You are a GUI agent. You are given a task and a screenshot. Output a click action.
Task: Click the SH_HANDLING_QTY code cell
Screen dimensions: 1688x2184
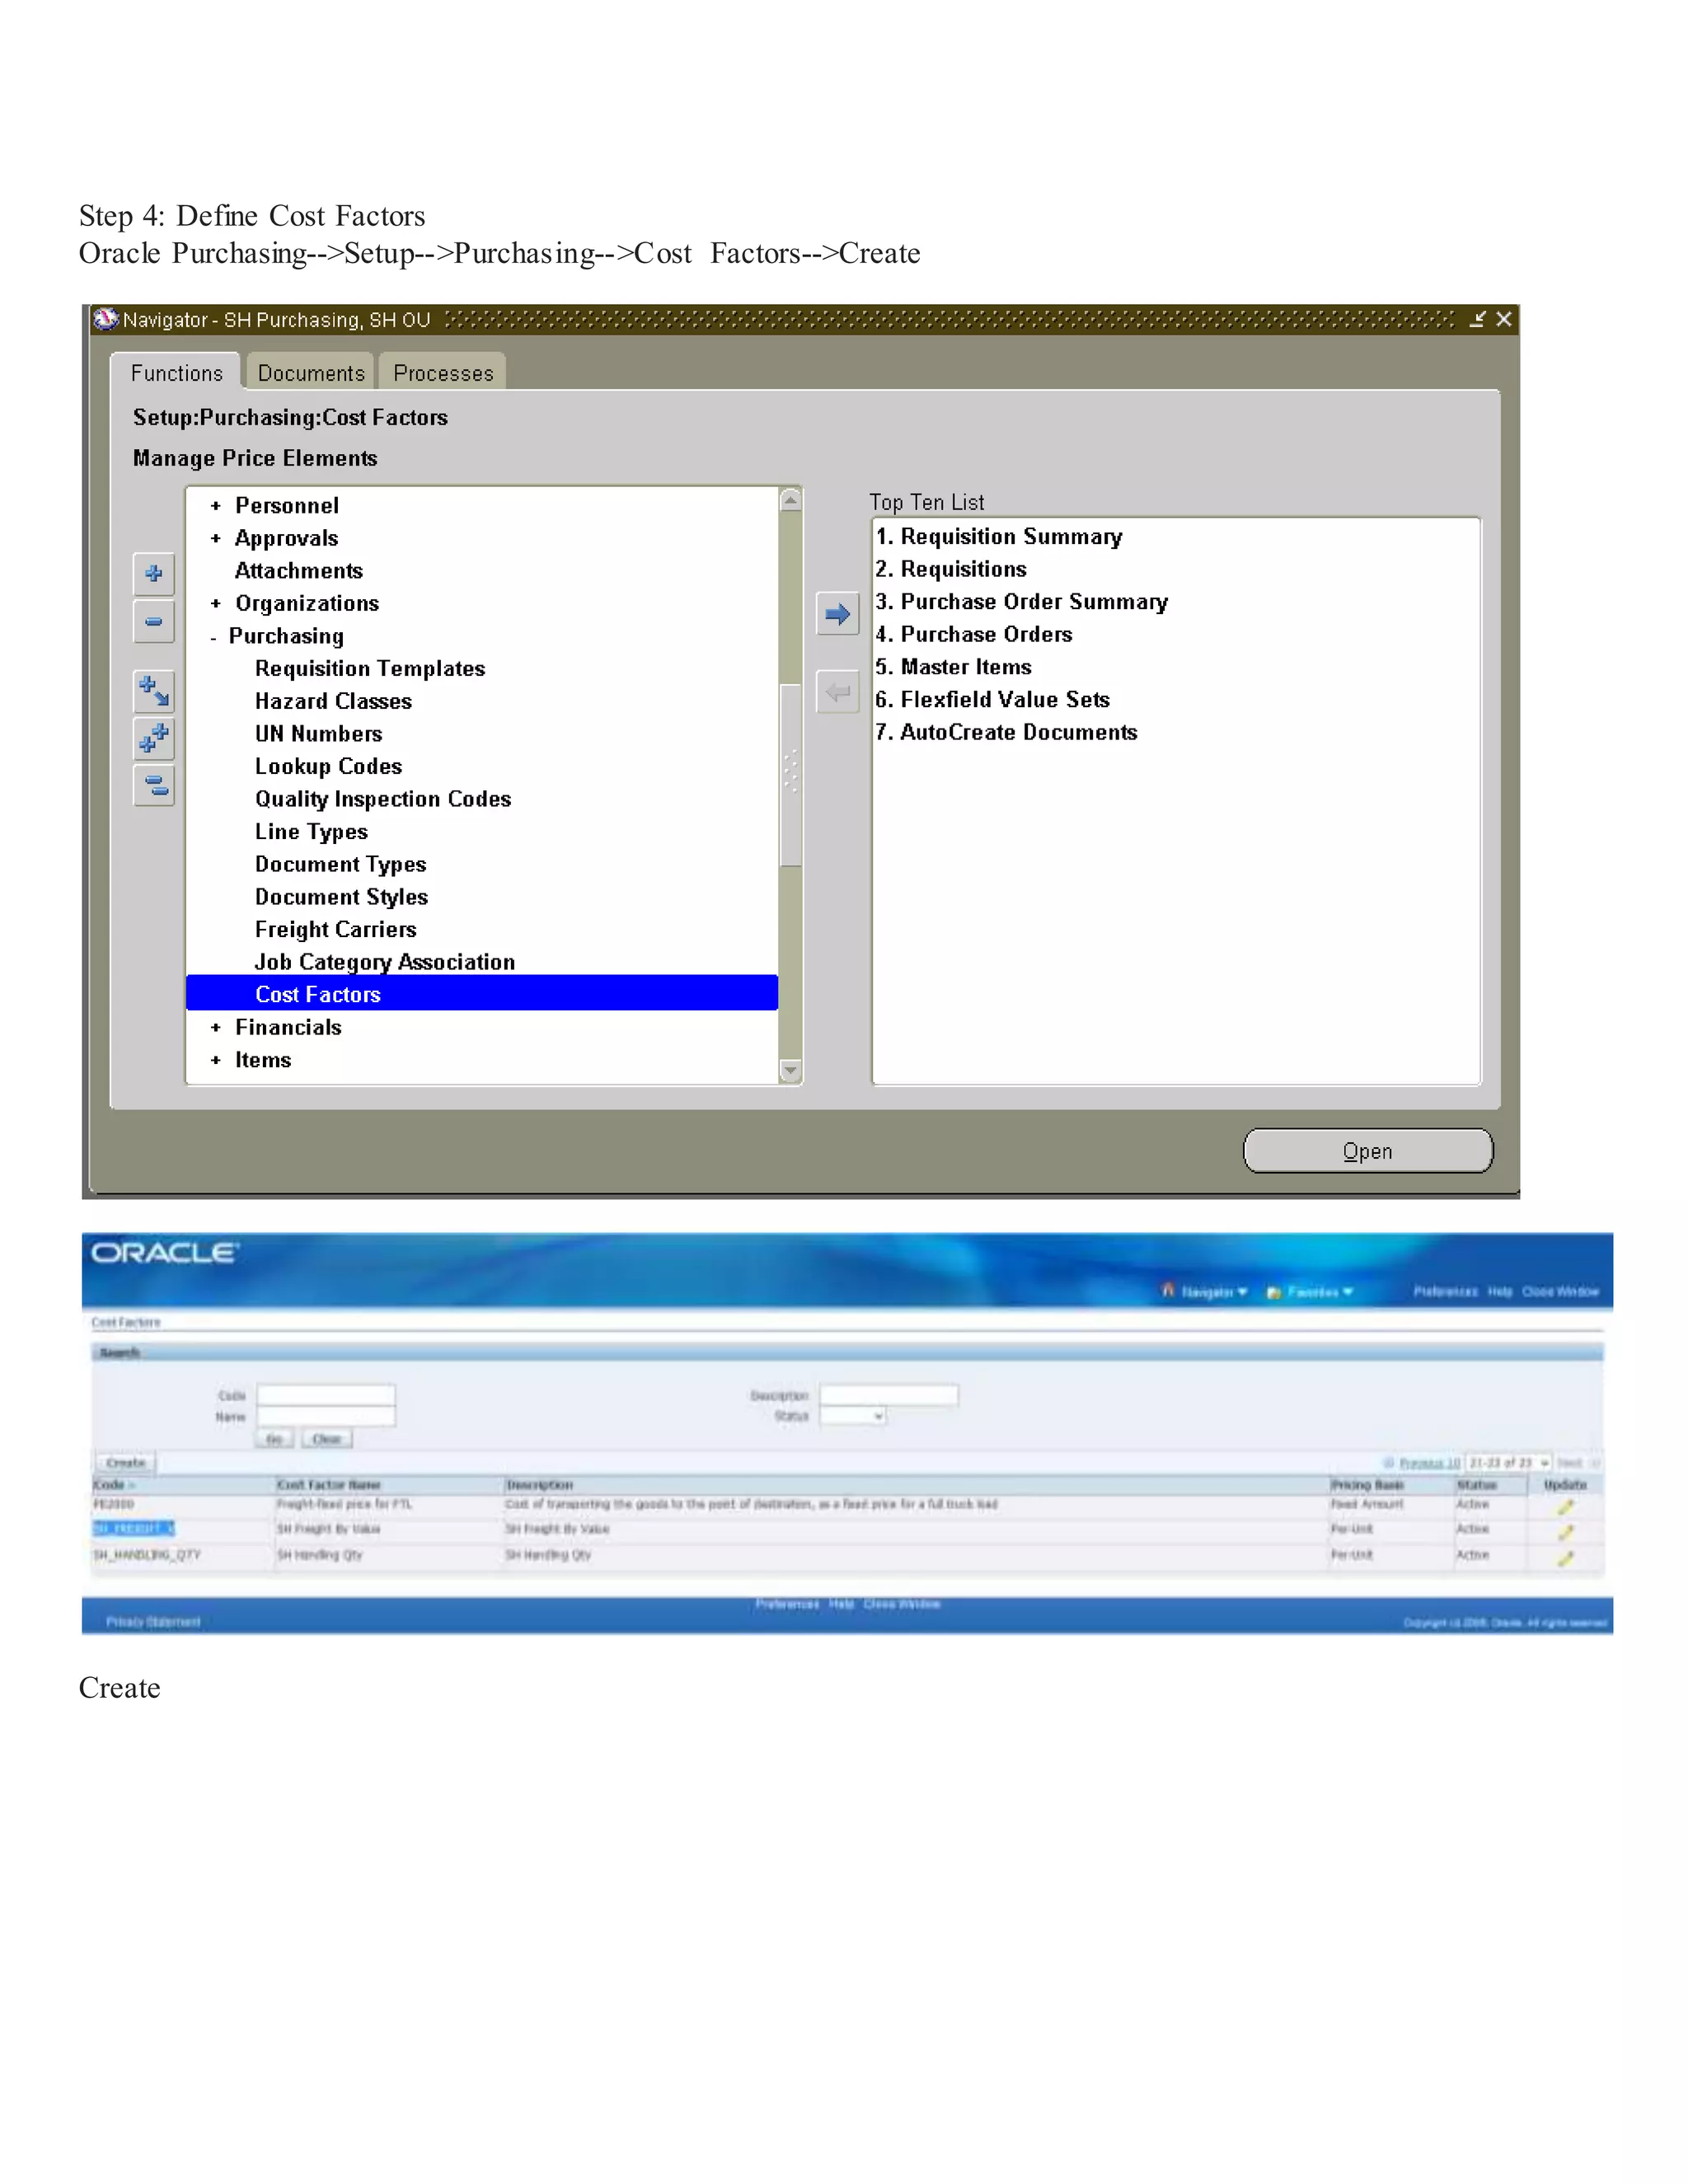[x=147, y=1555]
